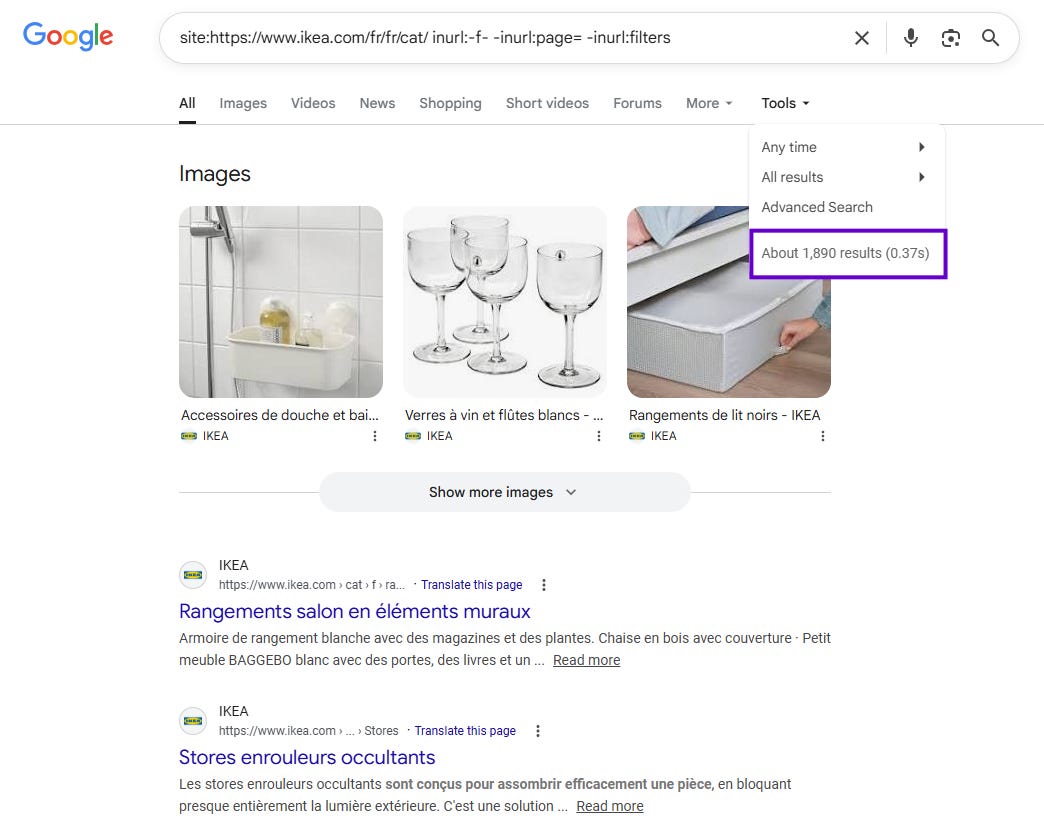Viewport: 1044px width, 837px height.
Task: Switch to the Images tab
Action: [243, 103]
